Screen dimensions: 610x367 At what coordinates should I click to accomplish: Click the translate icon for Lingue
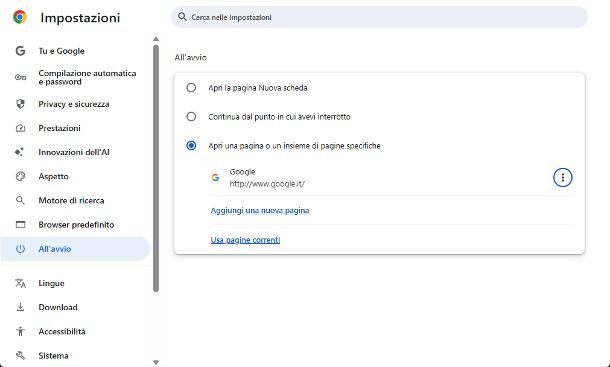(20, 283)
